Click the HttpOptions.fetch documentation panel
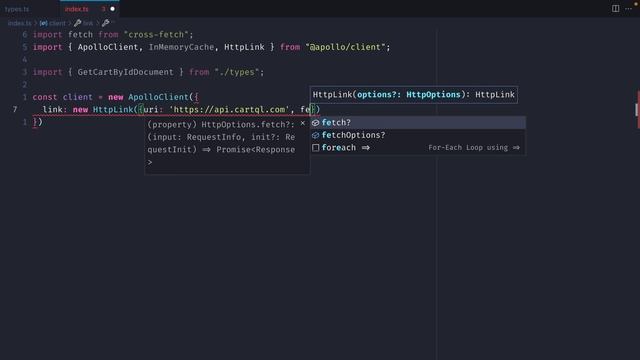This screenshot has width=640, height=360. (x=227, y=146)
